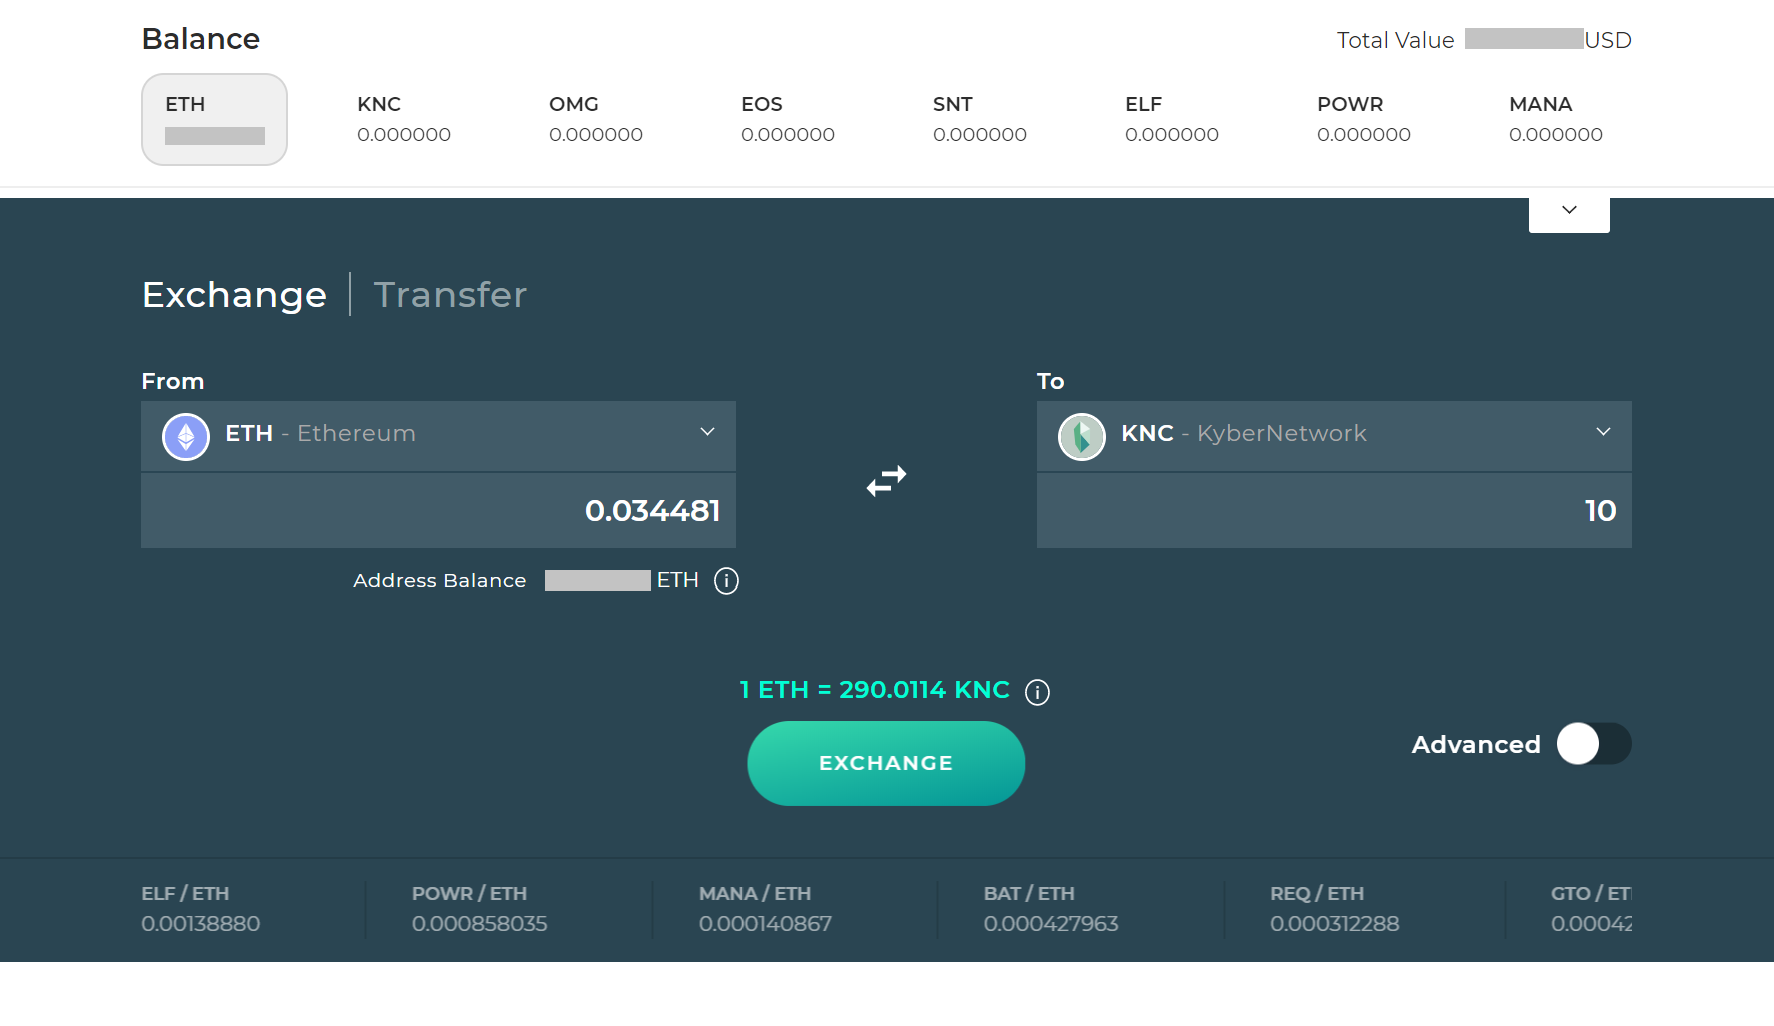Select the KNC balance entry
This screenshot has height=1026, width=1774.
click(404, 119)
